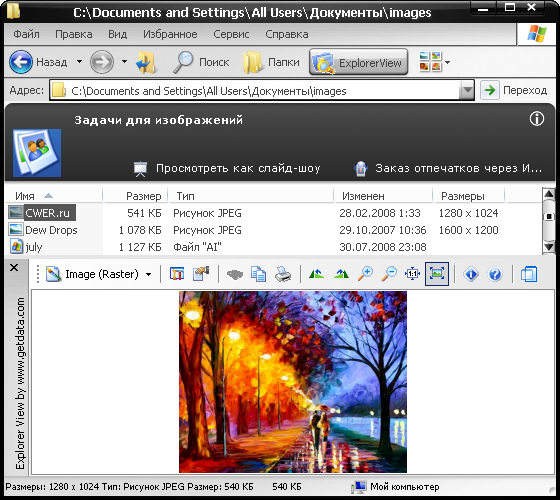Screen dimensions: 560x500
Task: Go up one folder level icon
Action: 146,62
